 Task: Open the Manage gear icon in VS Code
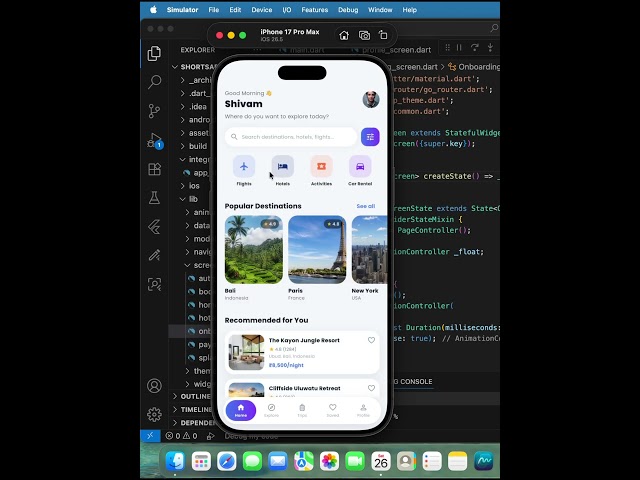(154, 414)
